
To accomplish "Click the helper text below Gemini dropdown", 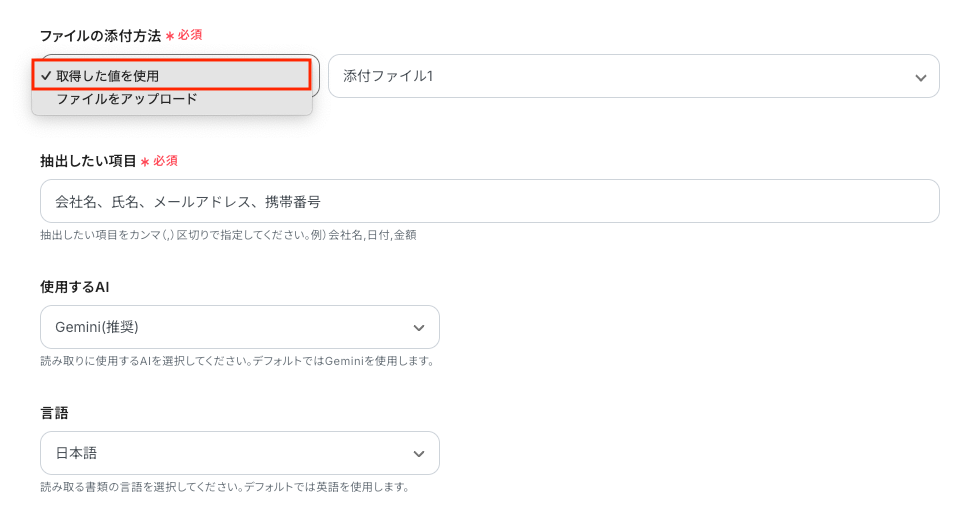I will click(237, 361).
